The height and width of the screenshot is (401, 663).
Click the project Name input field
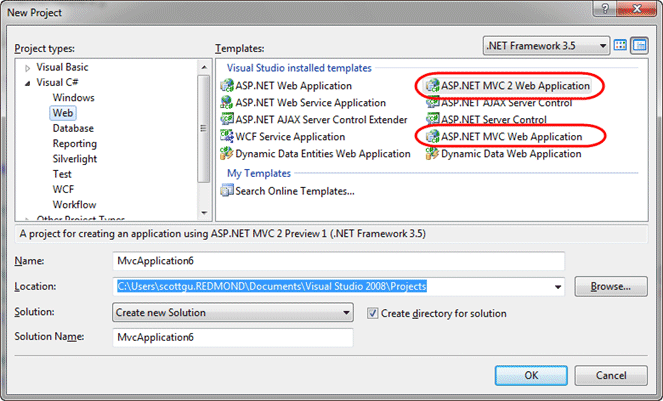[x=338, y=261]
